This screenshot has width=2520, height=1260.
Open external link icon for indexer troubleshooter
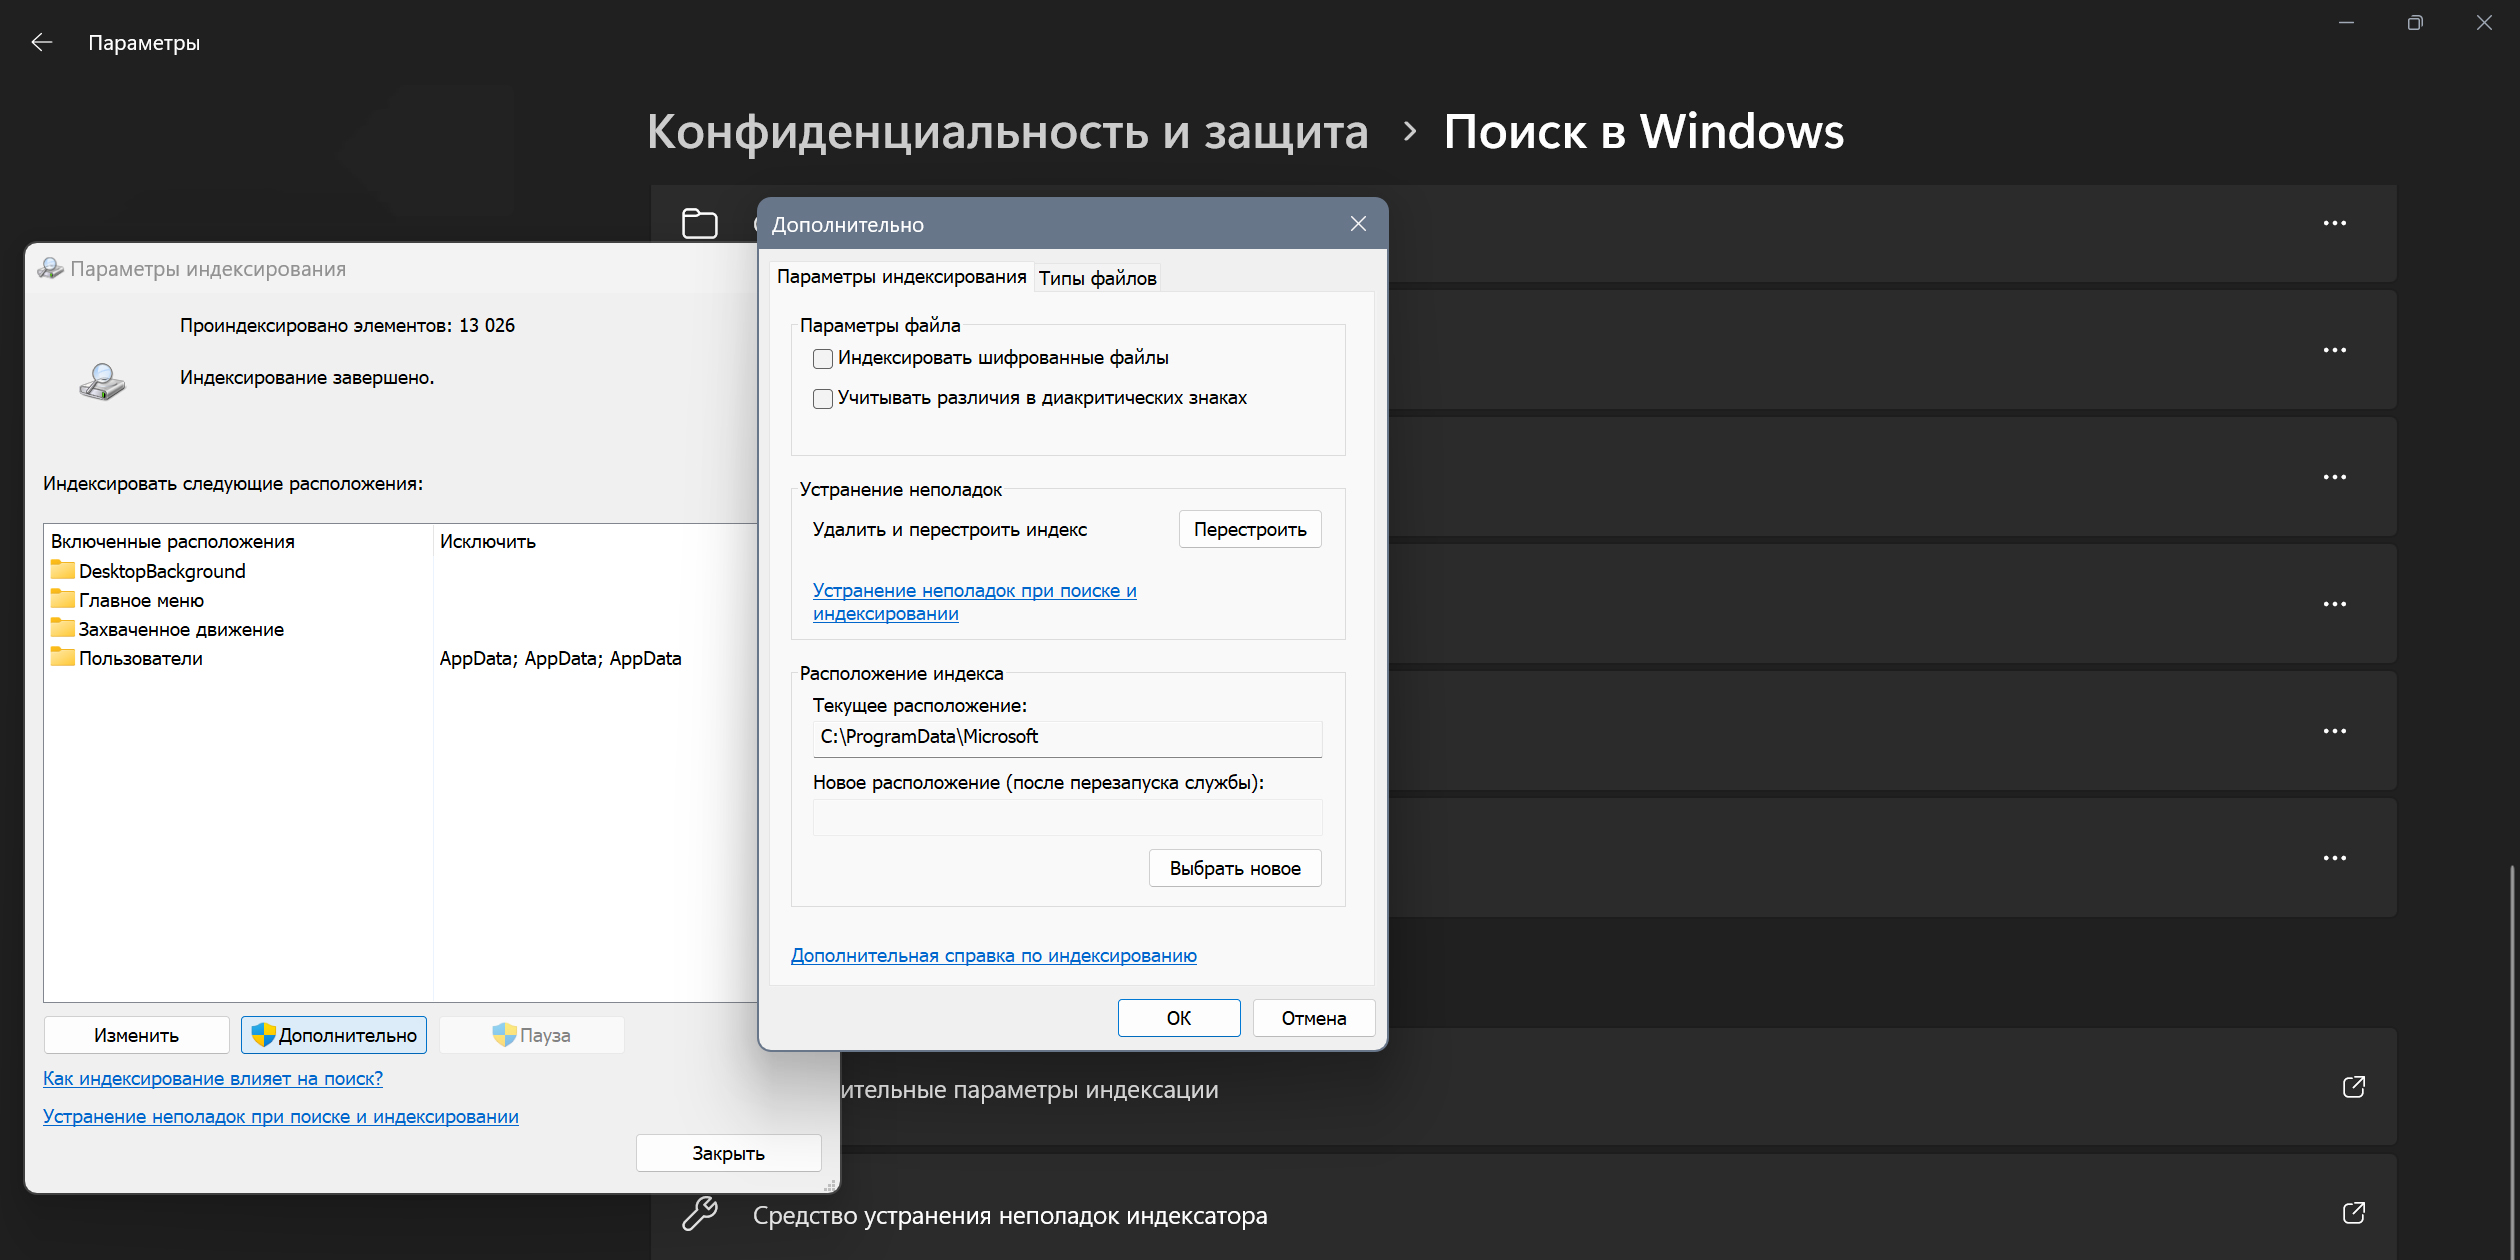click(x=2354, y=1213)
